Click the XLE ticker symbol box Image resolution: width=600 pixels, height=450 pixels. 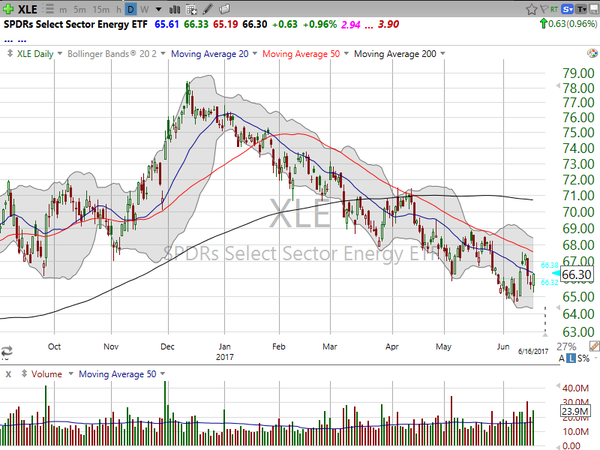point(28,9)
